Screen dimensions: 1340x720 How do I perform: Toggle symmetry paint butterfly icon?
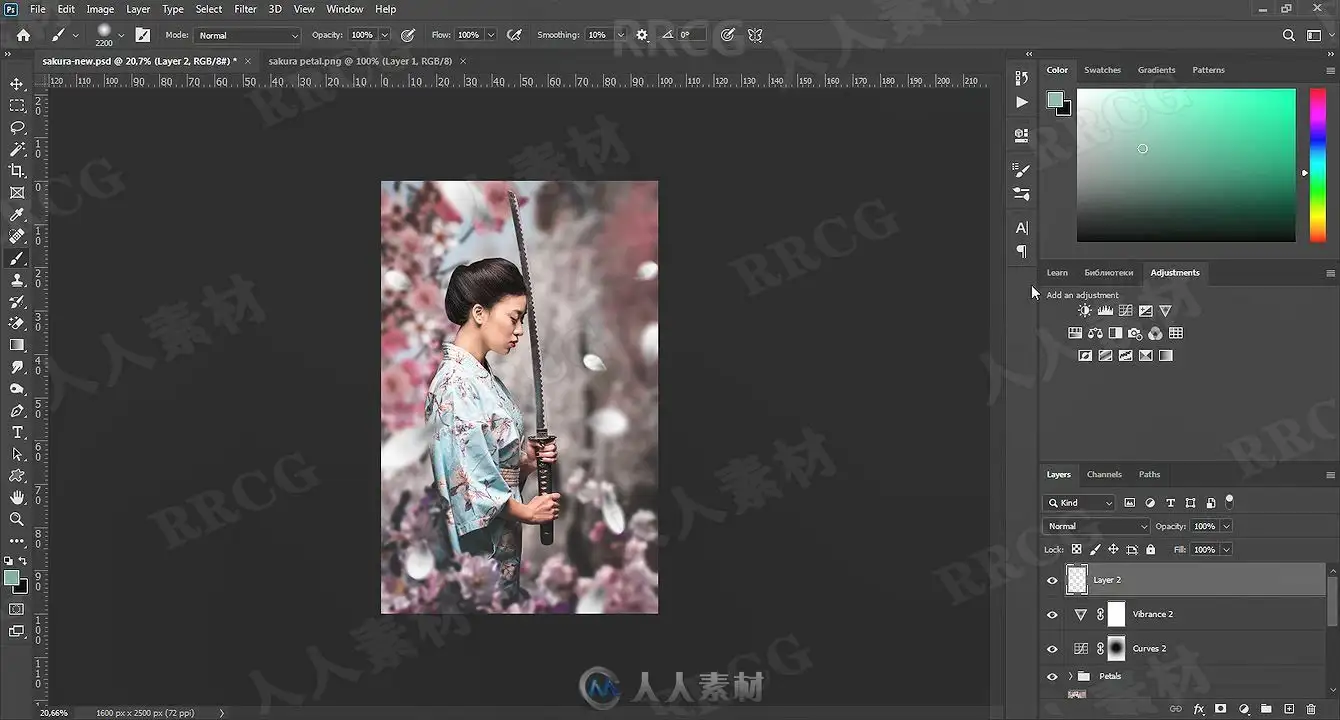point(755,35)
